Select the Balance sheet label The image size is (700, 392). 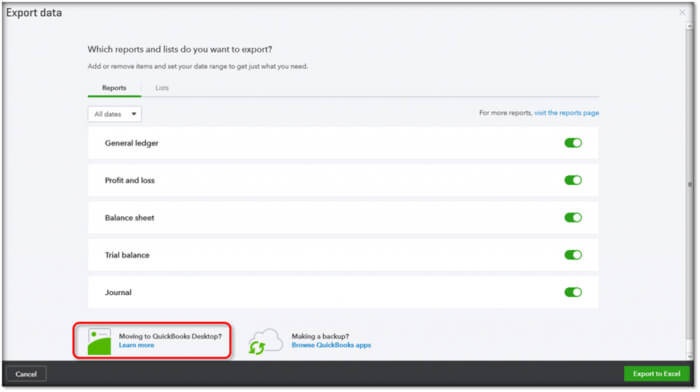click(x=129, y=218)
